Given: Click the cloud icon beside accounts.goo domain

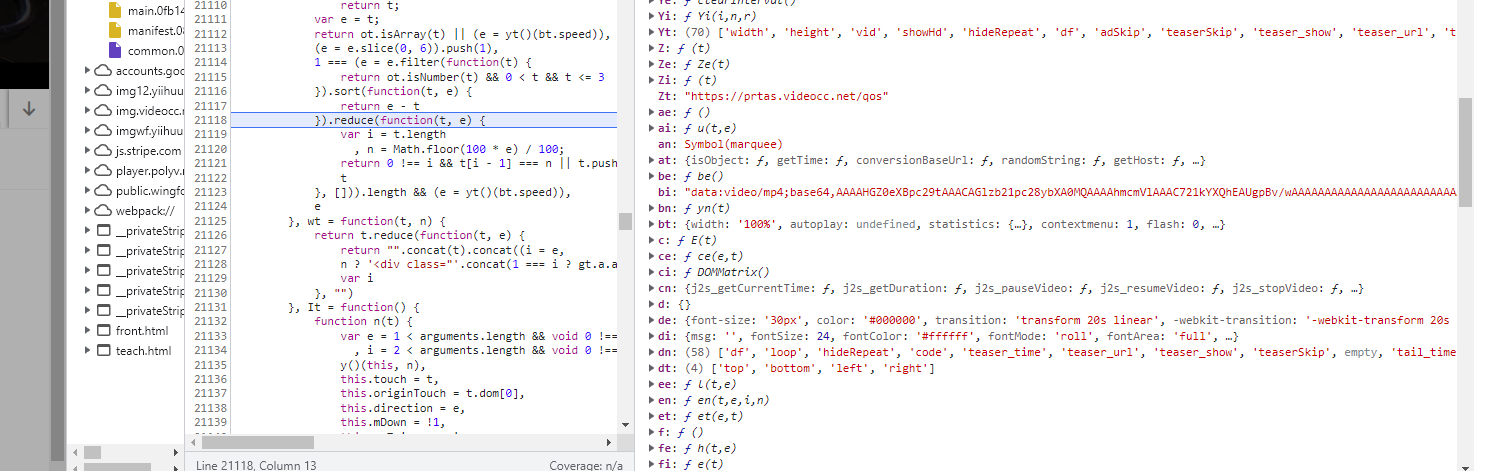Looking at the screenshot, I should point(102,71).
